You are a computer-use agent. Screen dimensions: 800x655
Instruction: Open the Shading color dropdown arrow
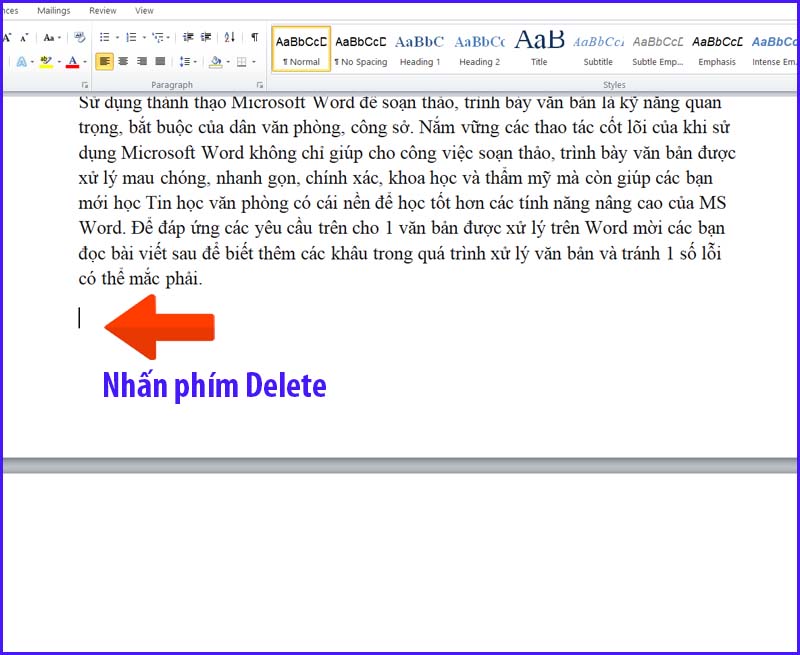click(228, 62)
